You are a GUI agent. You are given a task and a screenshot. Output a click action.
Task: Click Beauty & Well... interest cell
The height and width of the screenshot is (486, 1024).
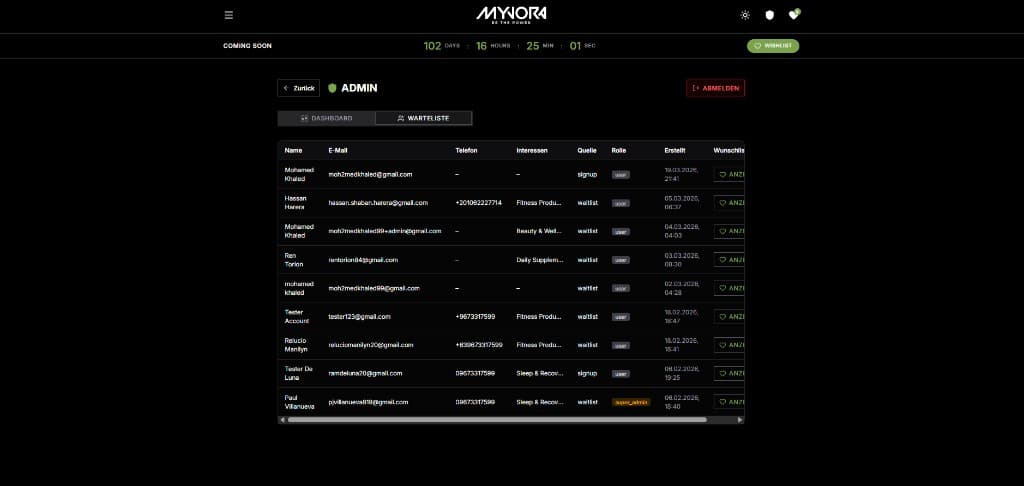[539, 231]
